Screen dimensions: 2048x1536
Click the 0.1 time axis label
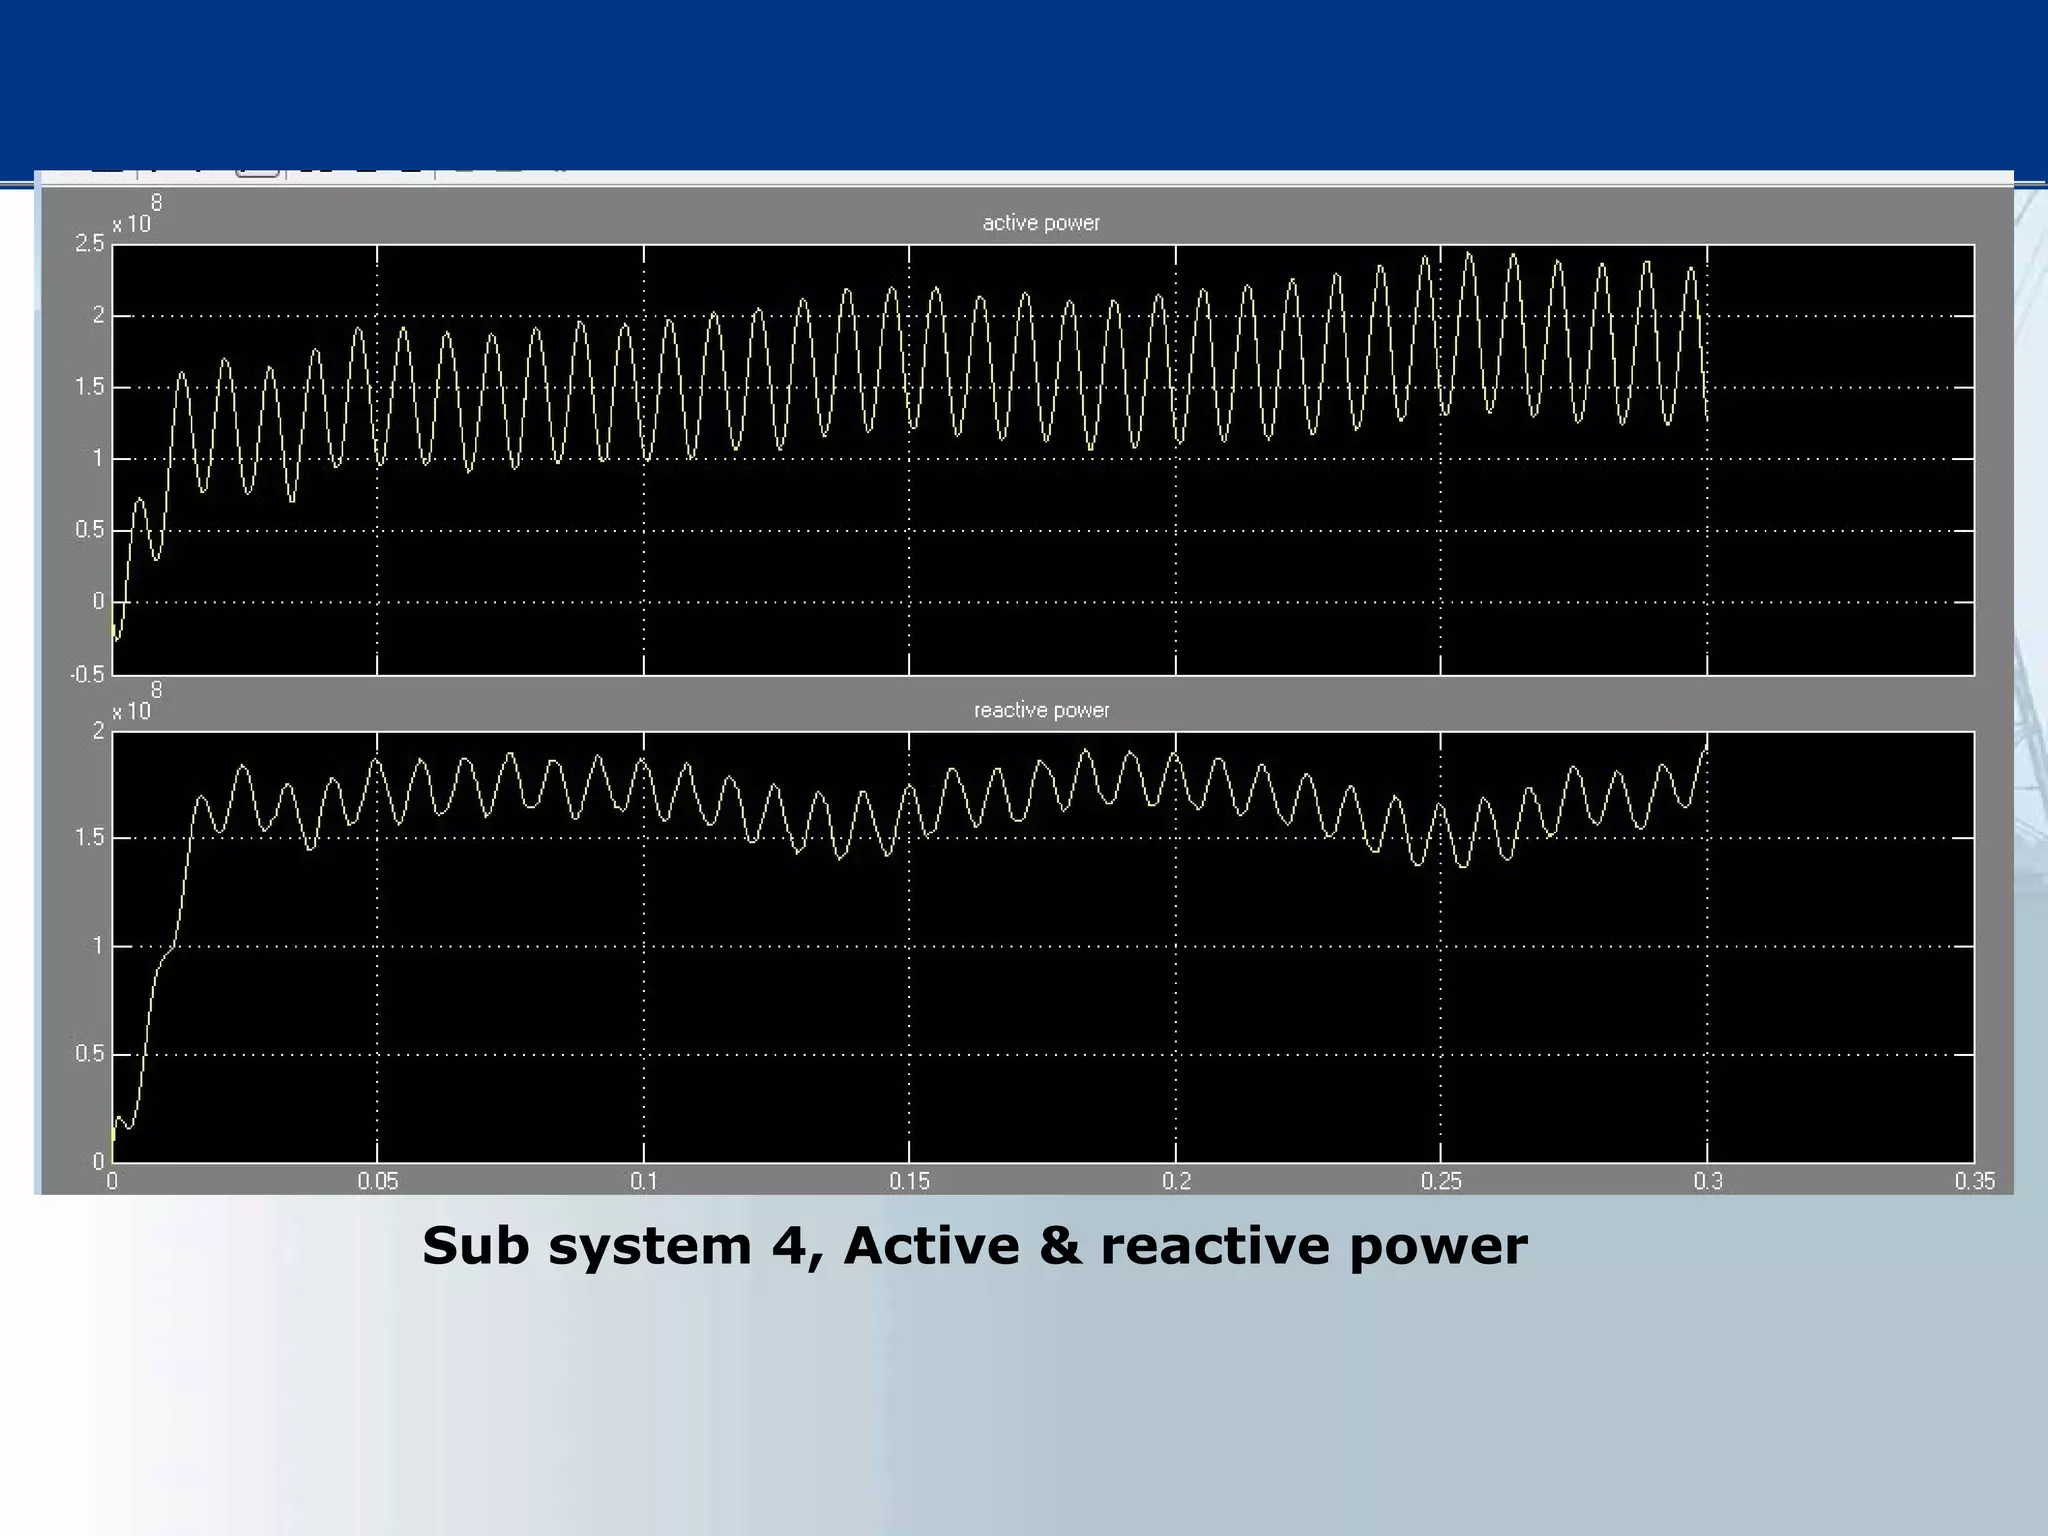click(x=644, y=1182)
